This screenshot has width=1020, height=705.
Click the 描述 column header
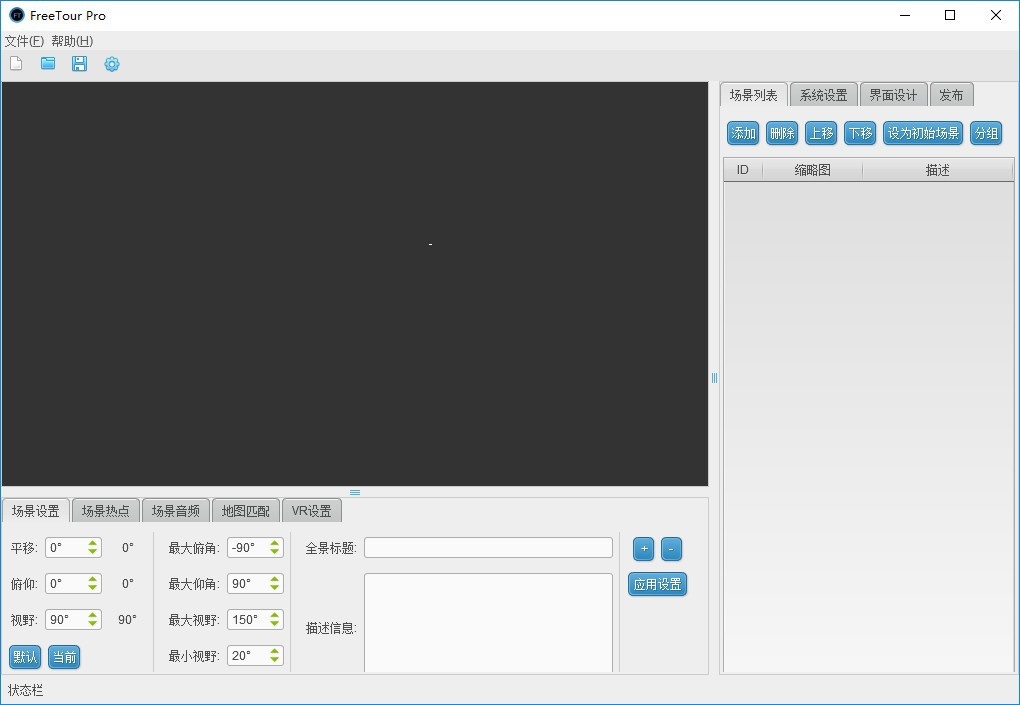click(937, 170)
